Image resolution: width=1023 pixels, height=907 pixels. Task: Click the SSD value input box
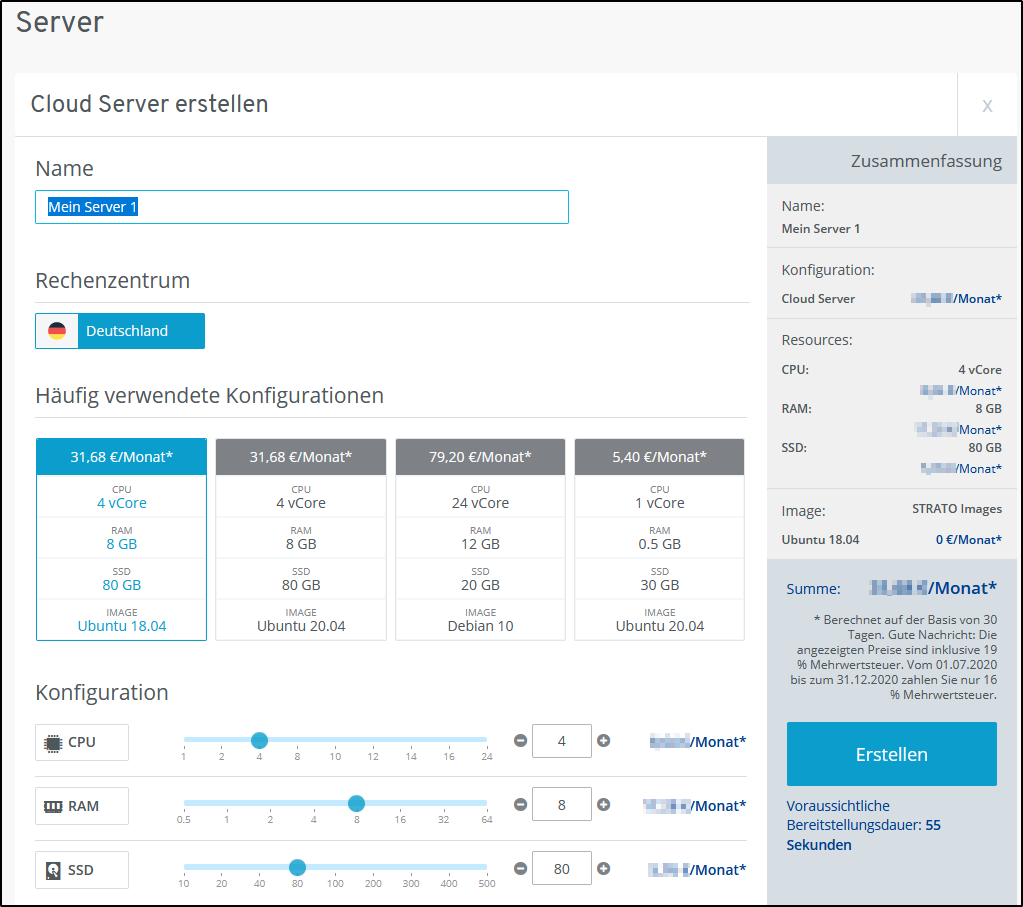click(x=561, y=869)
